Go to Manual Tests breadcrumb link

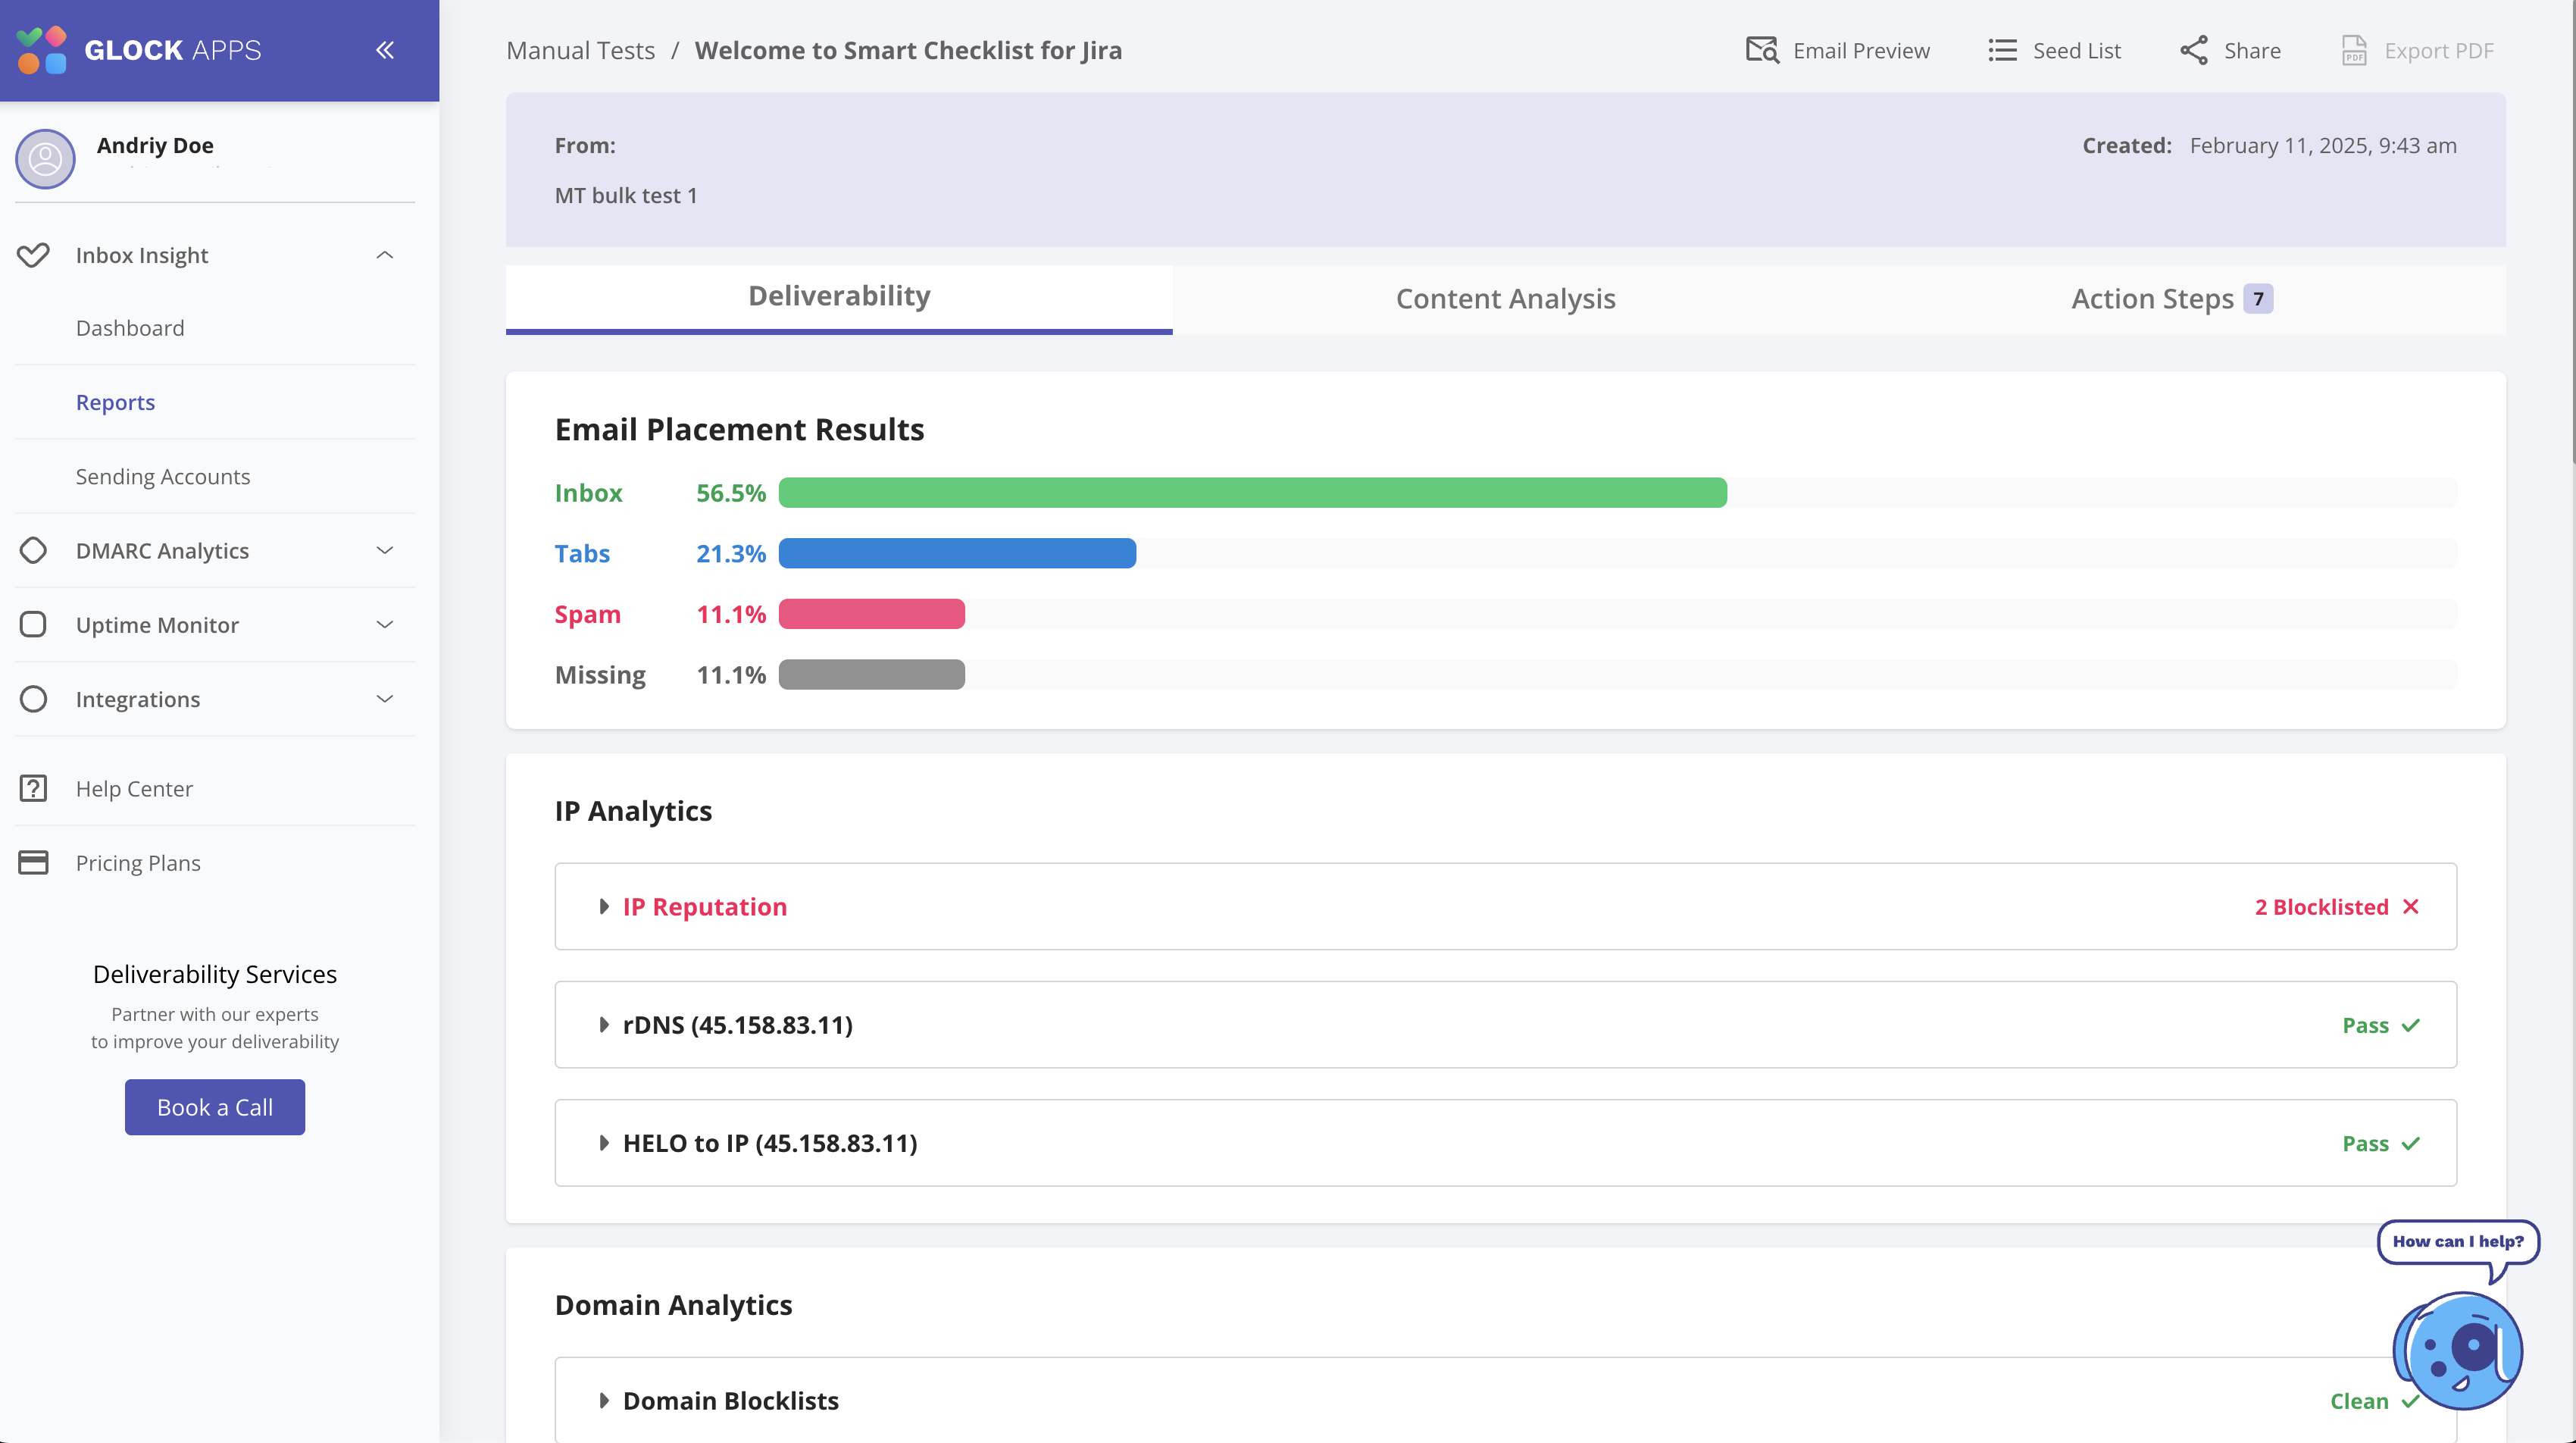point(580,50)
